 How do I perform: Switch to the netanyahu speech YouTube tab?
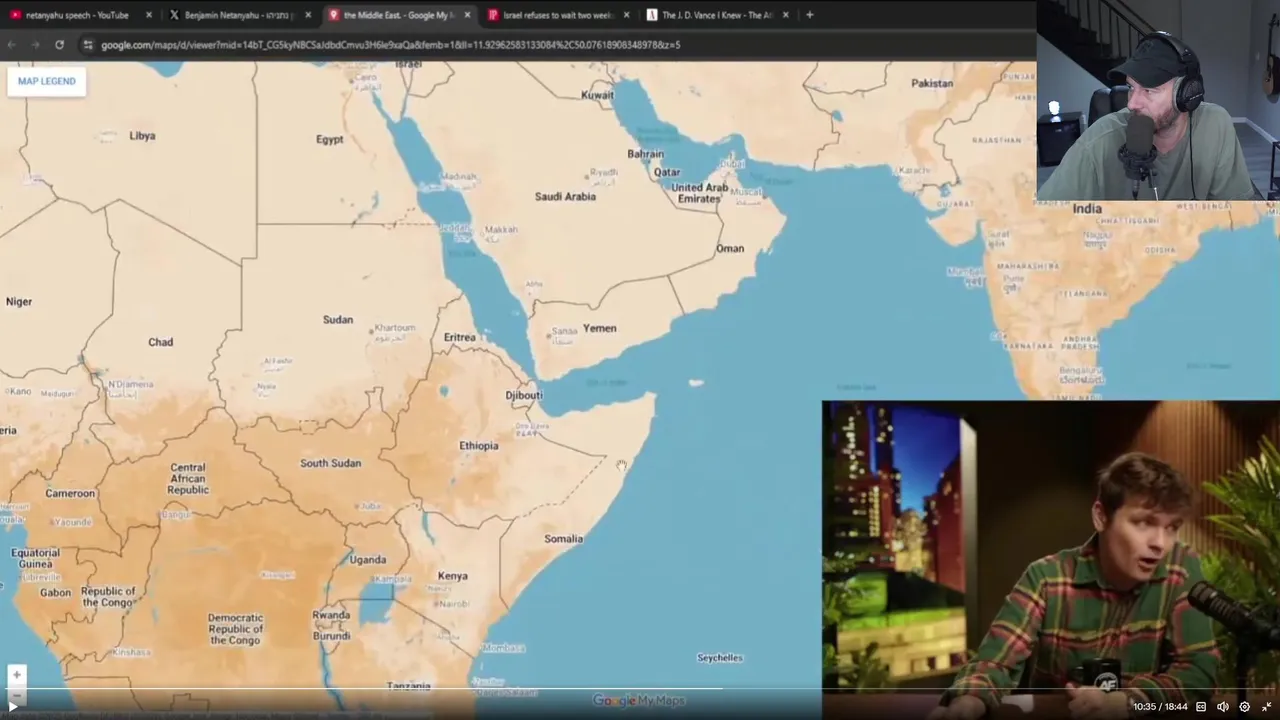(77, 15)
